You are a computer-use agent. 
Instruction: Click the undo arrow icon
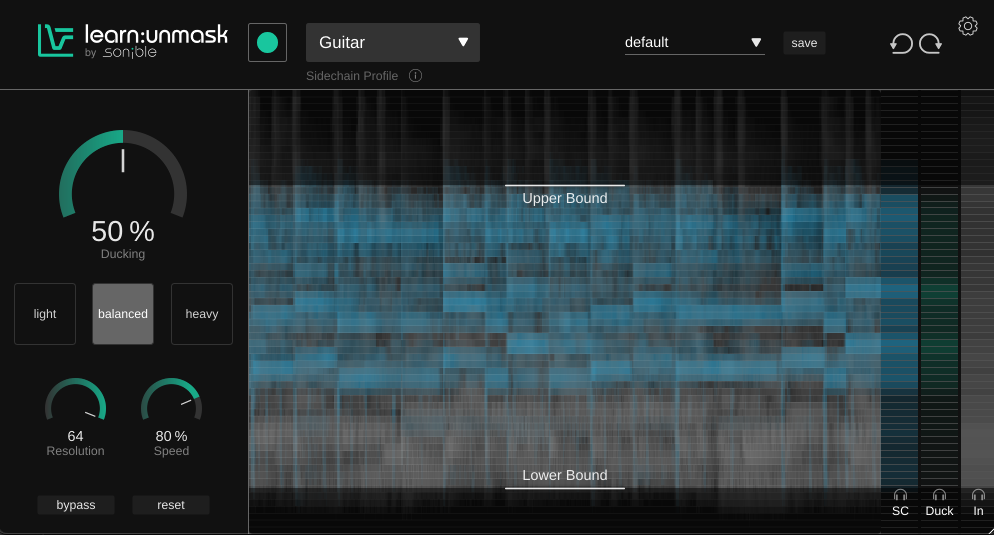[901, 43]
